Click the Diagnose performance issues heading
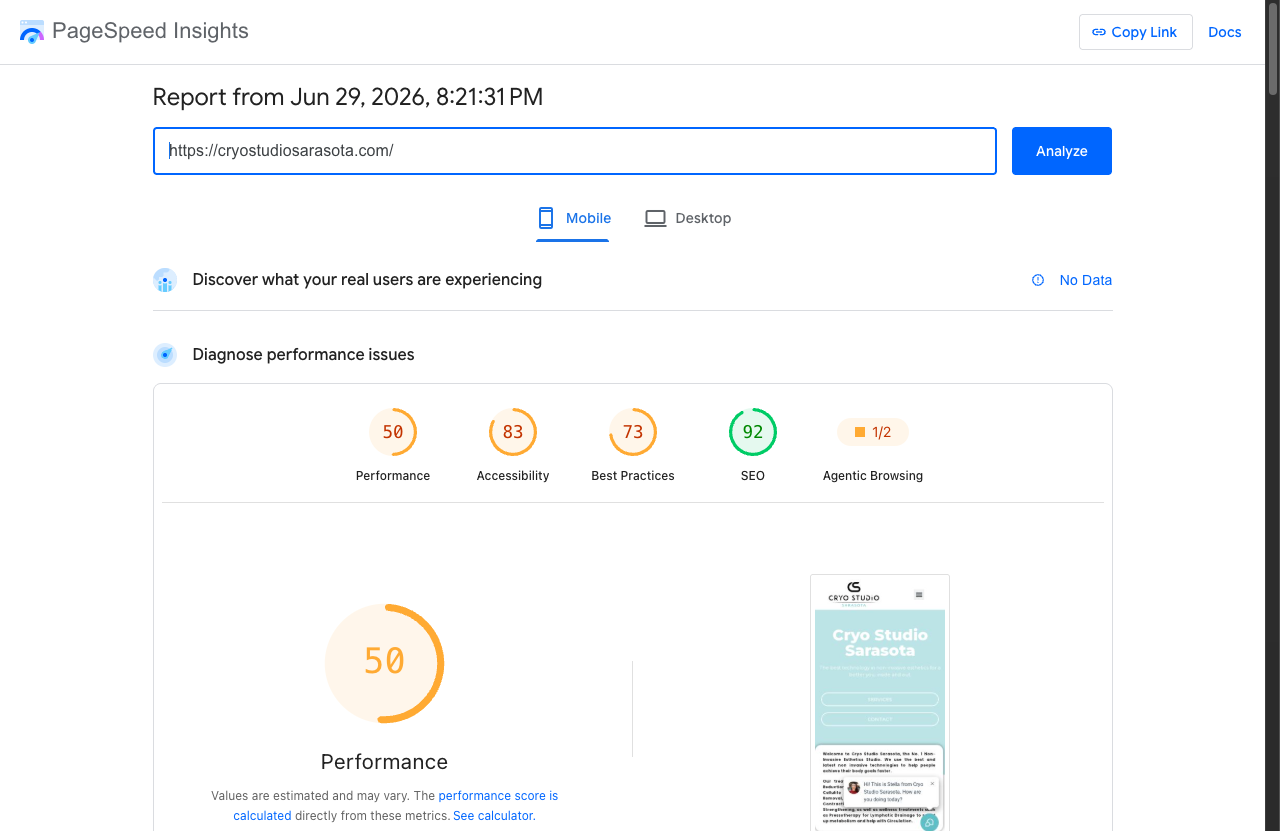The height and width of the screenshot is (831, 1280). [303, 354]
